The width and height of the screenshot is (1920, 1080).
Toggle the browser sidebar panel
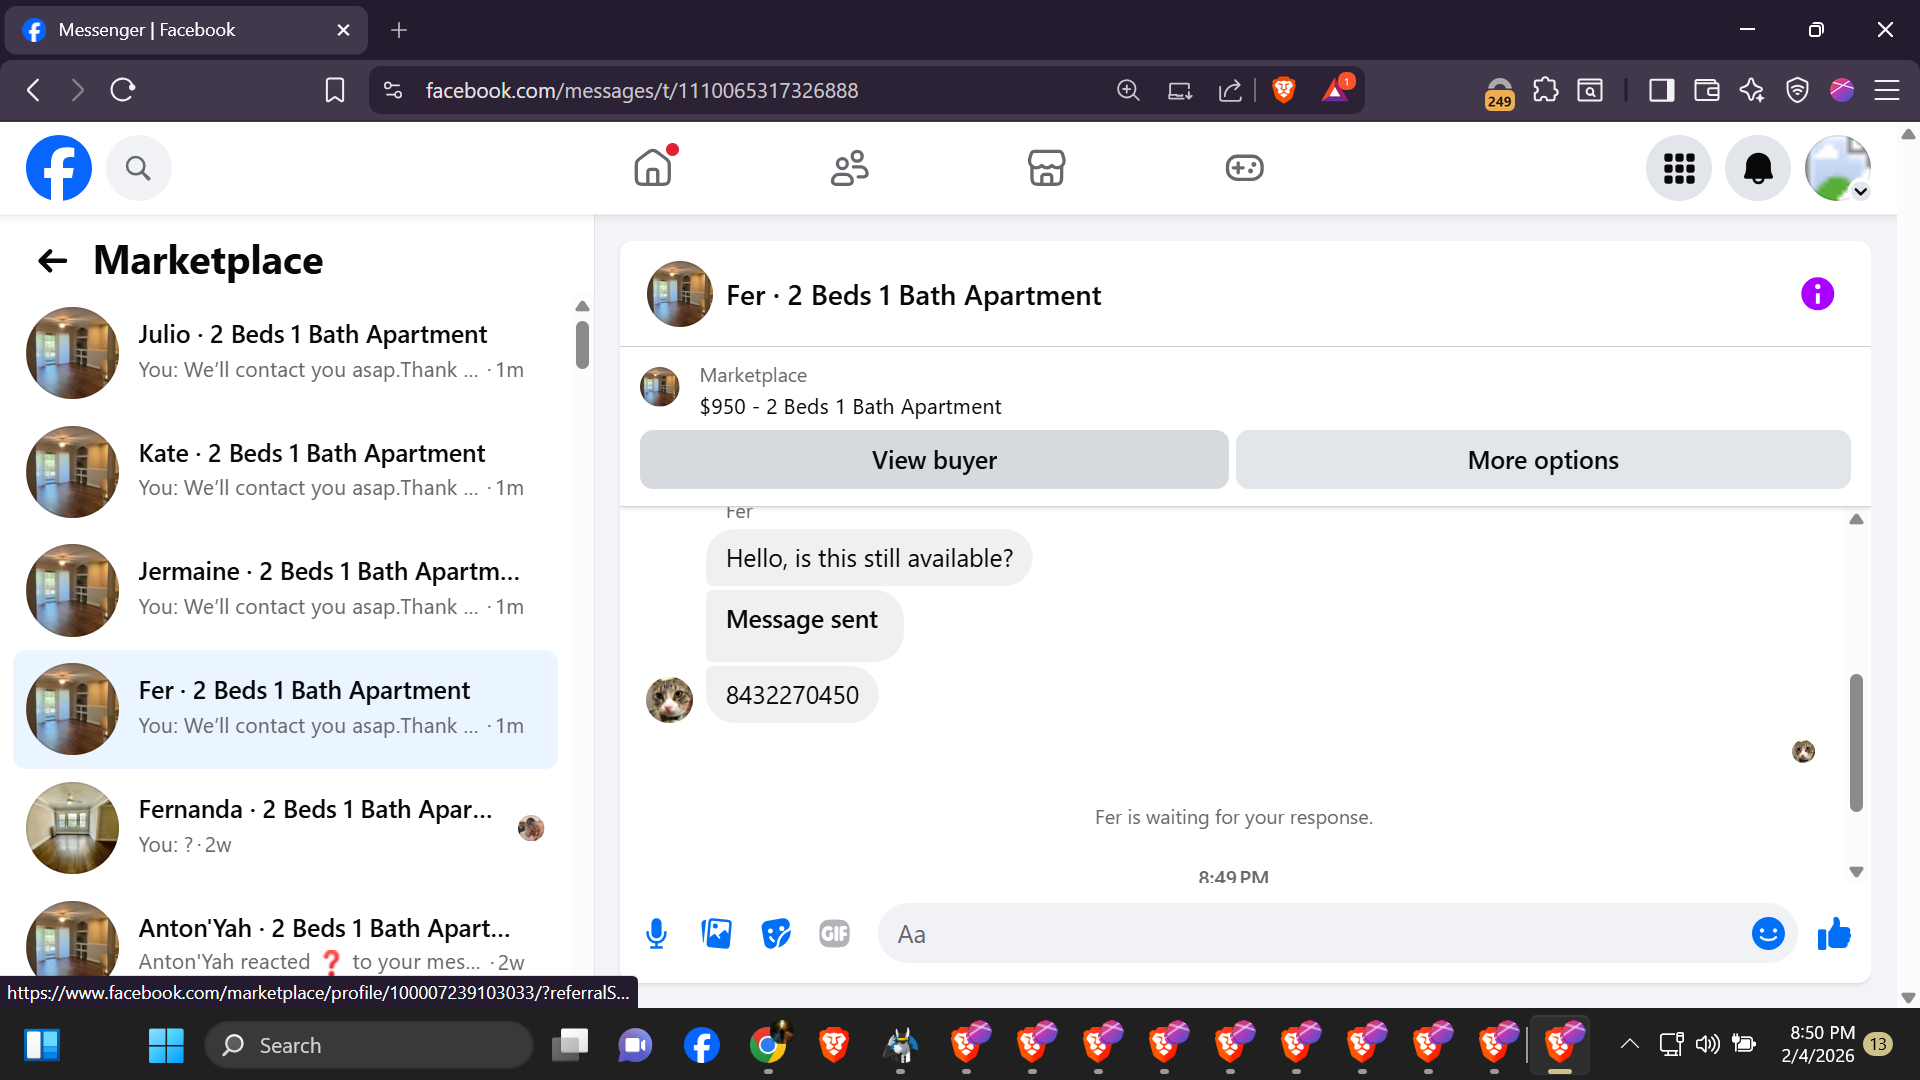pos(1661,90)
